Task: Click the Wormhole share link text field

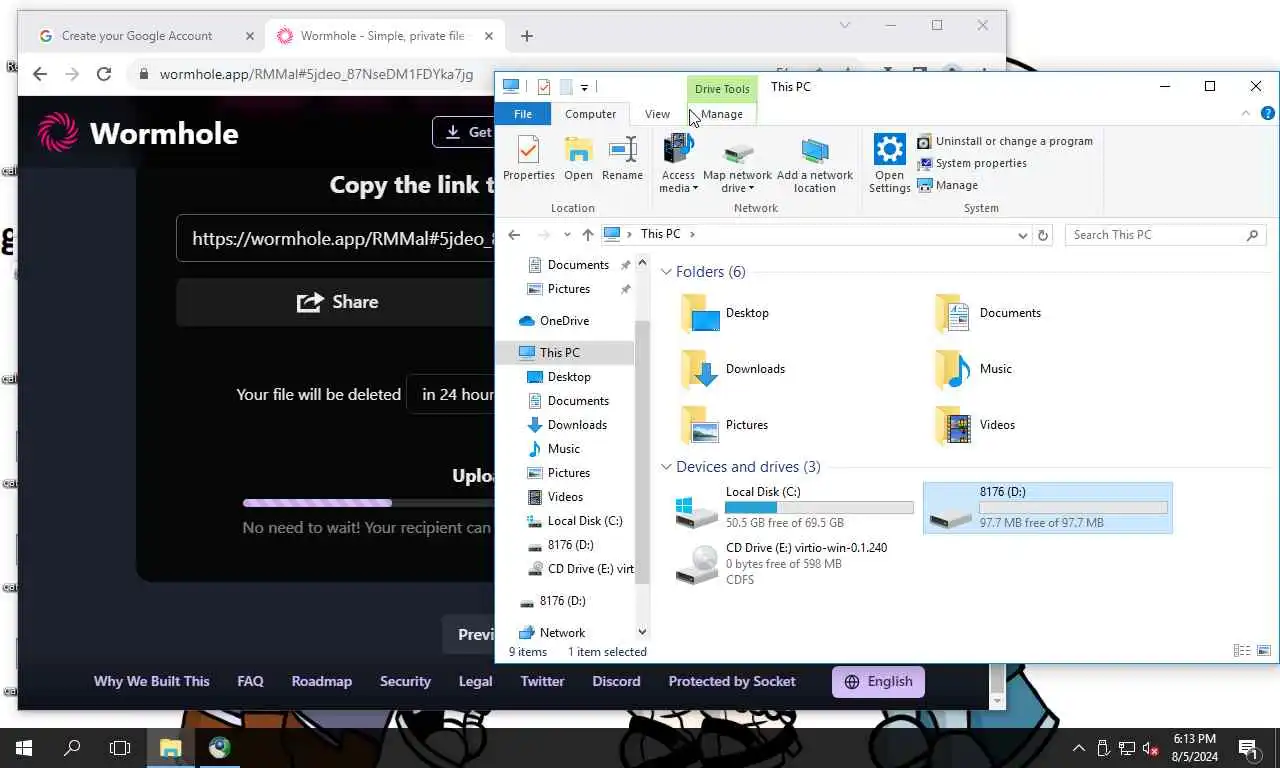Action: [336, 239]
